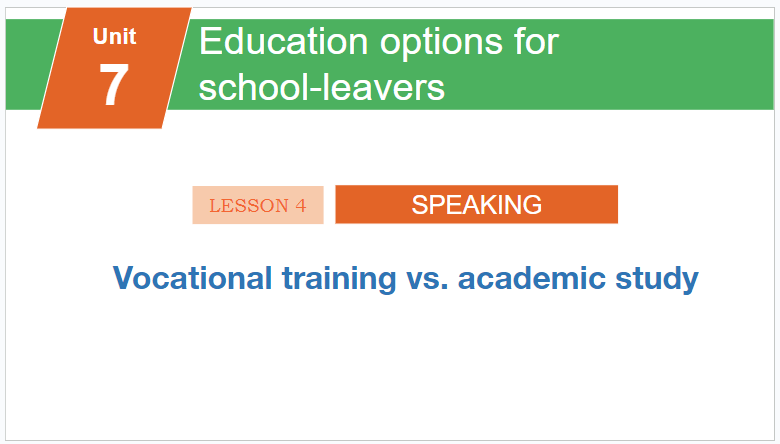Click the word "training" in blue heading
The image size is (780, 444).
[339, 279]
